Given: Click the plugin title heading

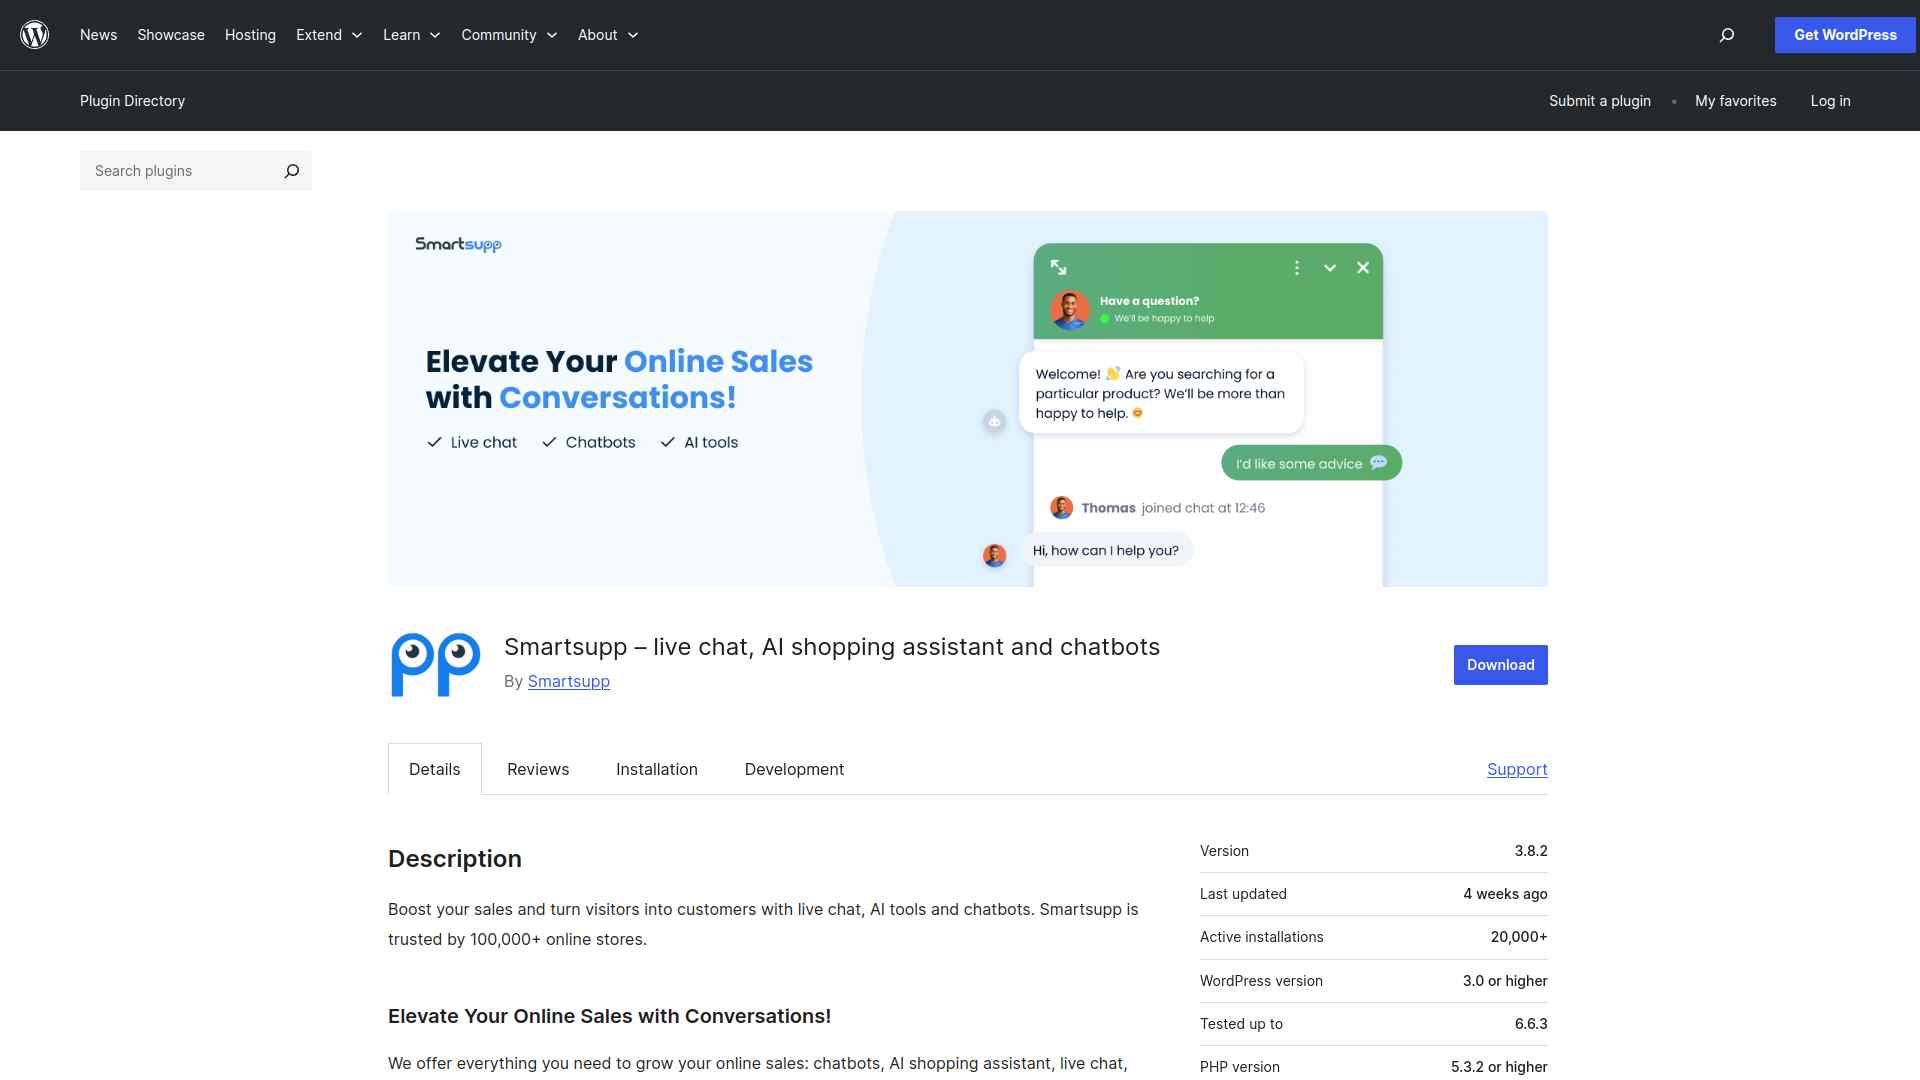Looking at the screenshot, I should 832,647.
